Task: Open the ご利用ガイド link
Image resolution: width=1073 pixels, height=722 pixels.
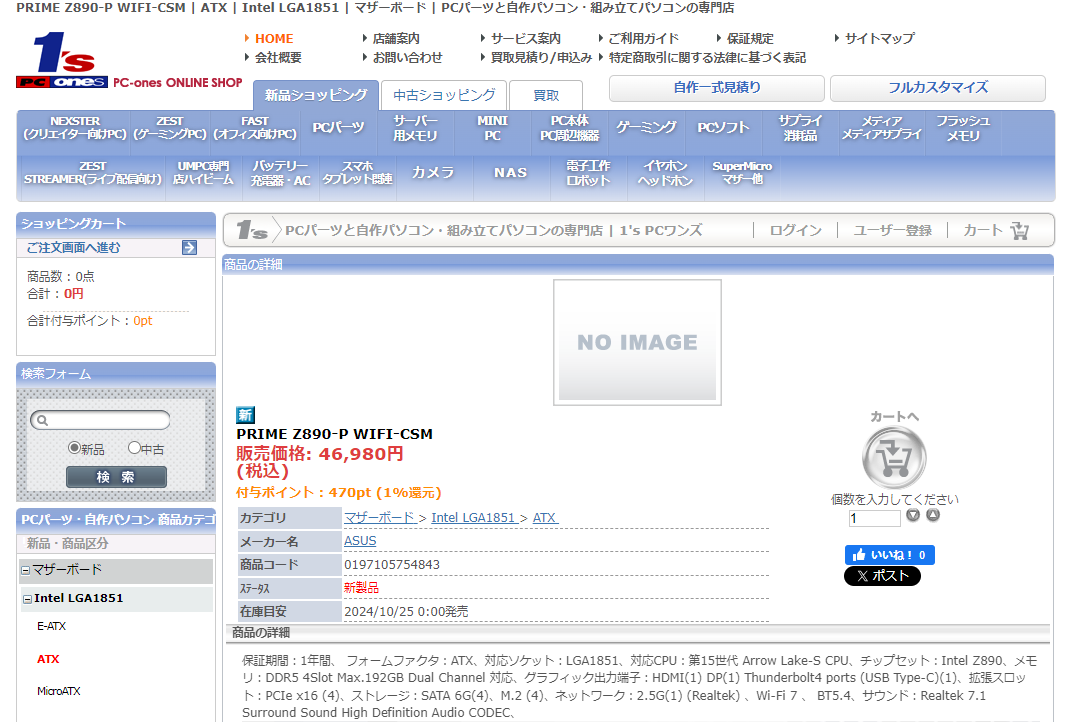Action: click(644, 39)
